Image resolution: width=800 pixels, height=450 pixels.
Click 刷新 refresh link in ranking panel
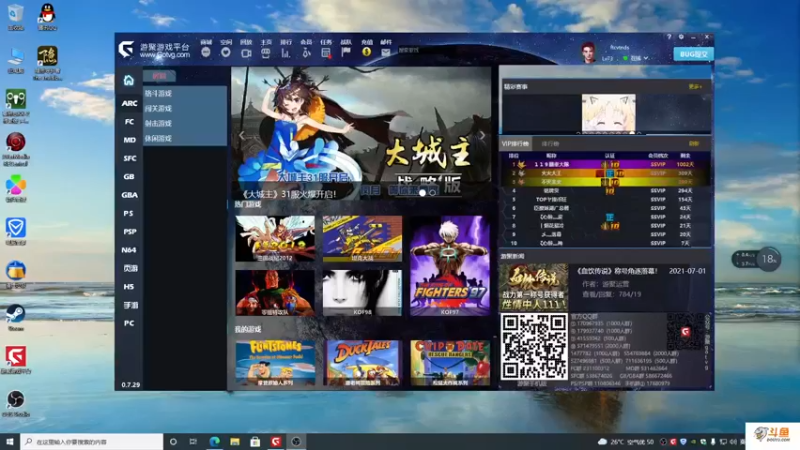tap(694, 144)
